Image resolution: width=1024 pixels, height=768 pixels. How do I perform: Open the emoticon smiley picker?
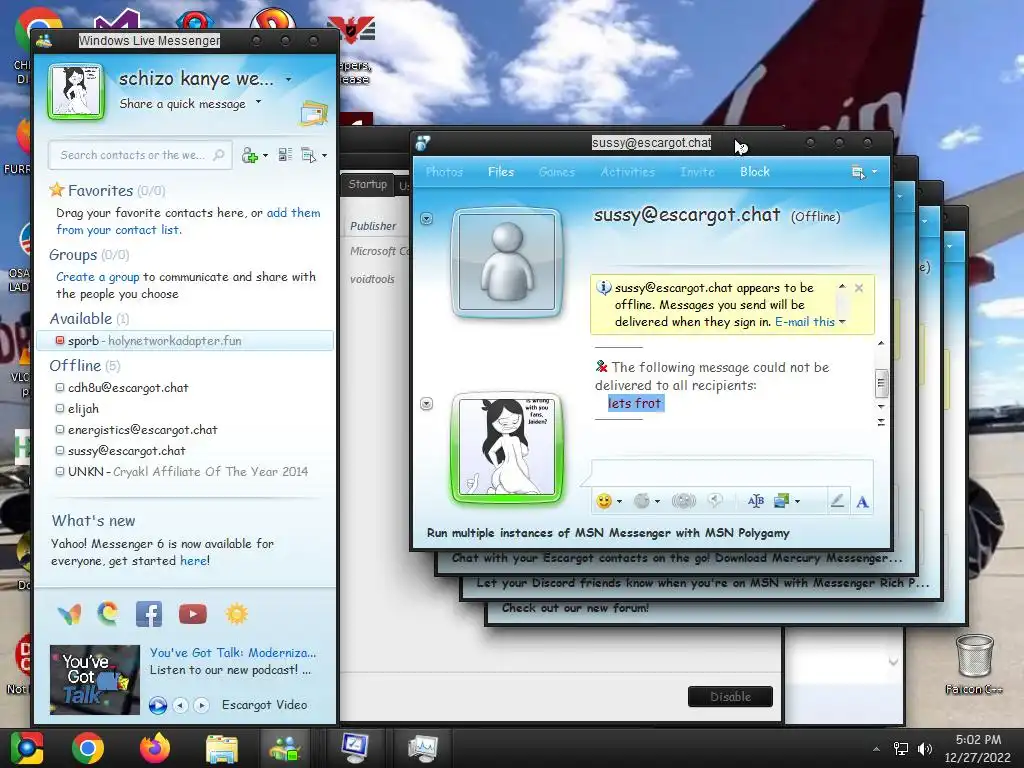[604, 501]
